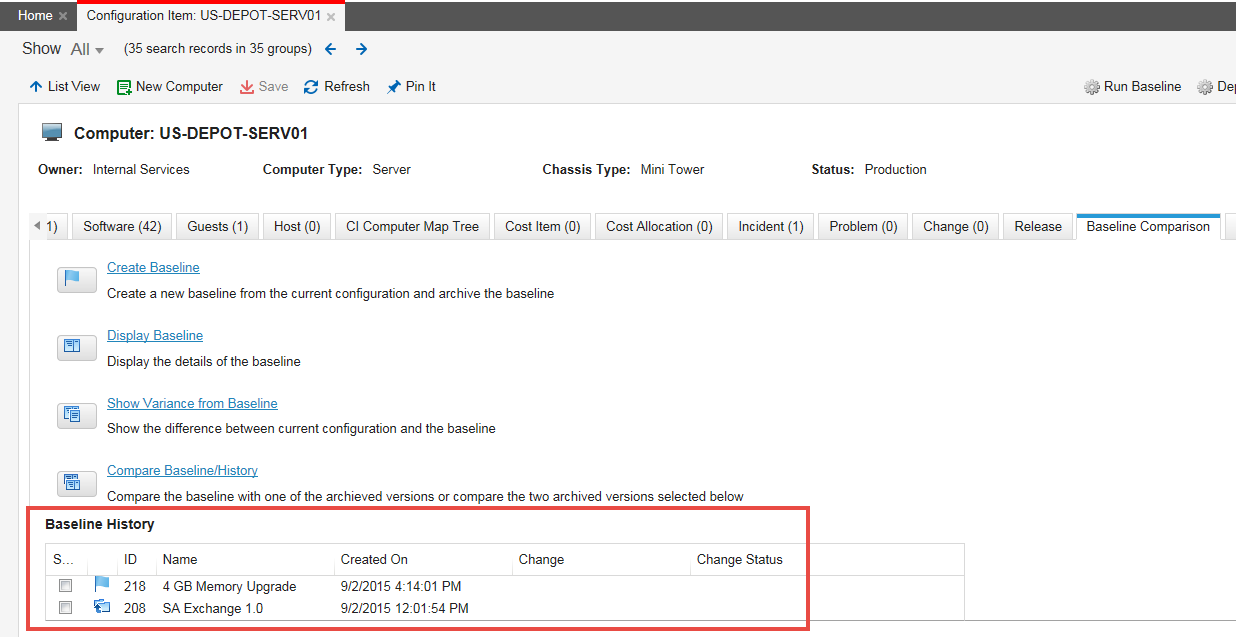Refresh the configuration item record
Viewport: 1236px width, 637px height.
337,87
